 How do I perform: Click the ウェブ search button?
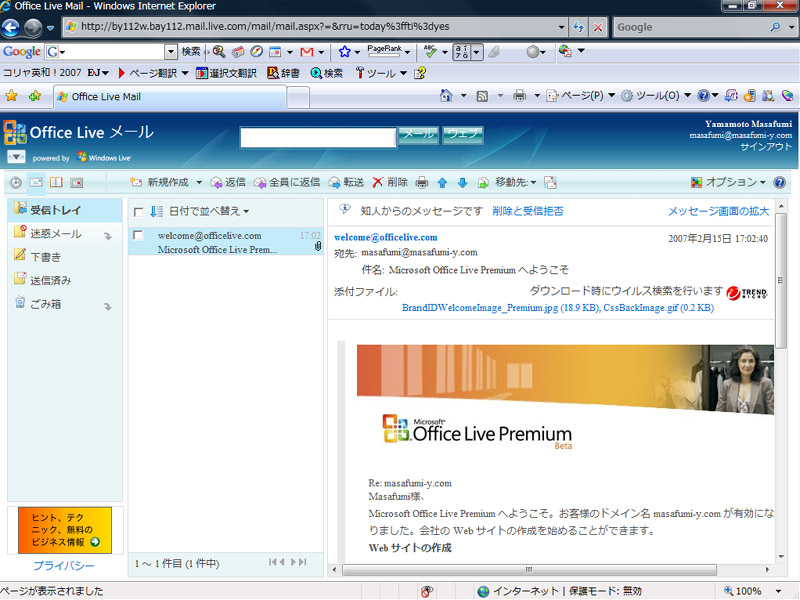[463, 135]
